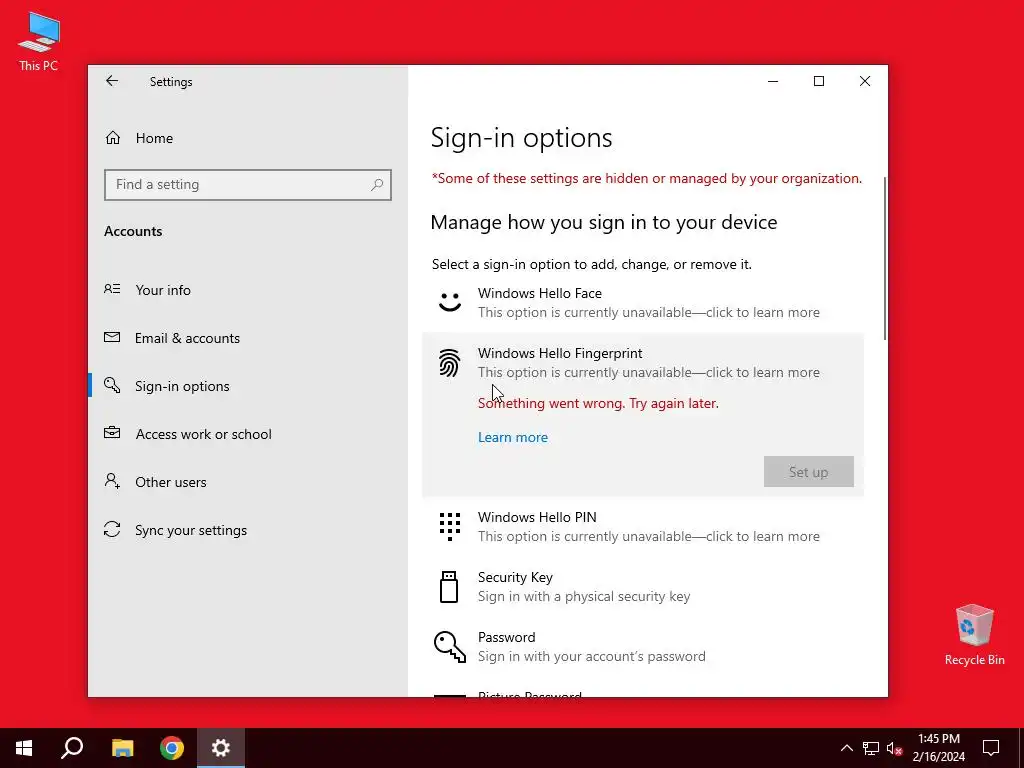This screenshot has height=768, width=1024.
Task: Click the Windows Hello Face smiley icon
Action: pyautogui.click(x=450, y=302)
